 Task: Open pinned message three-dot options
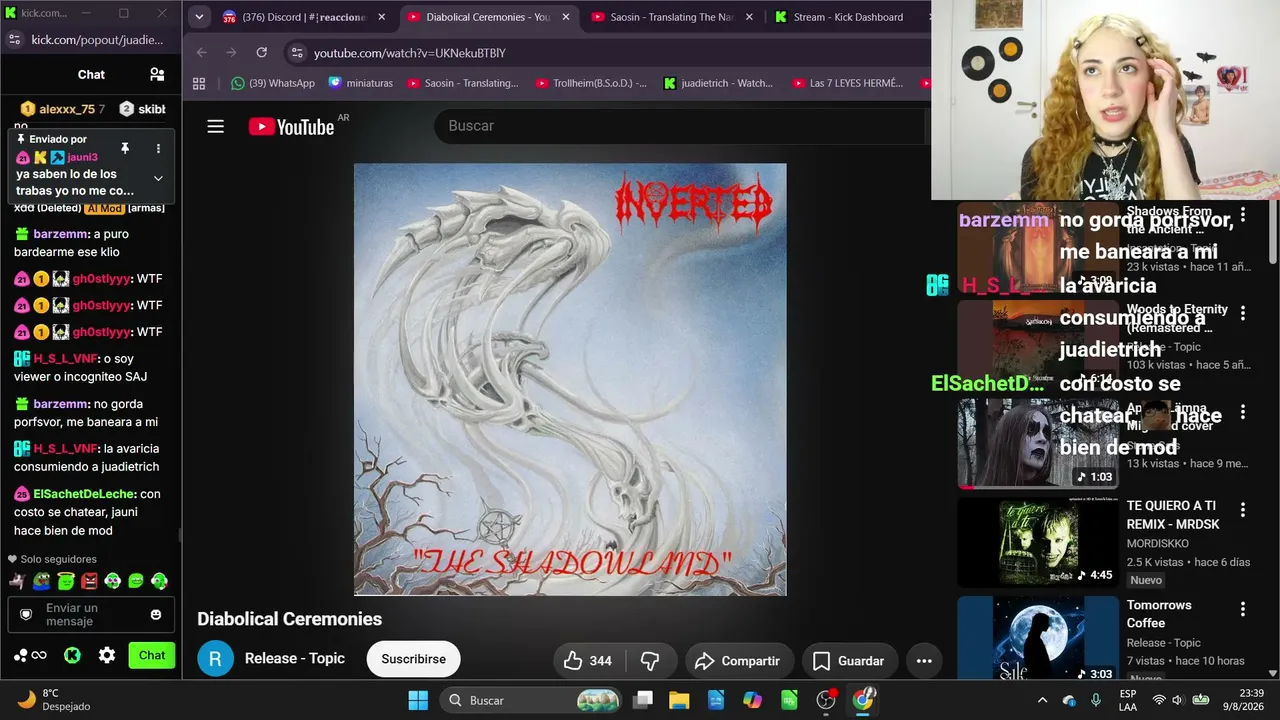158,148
